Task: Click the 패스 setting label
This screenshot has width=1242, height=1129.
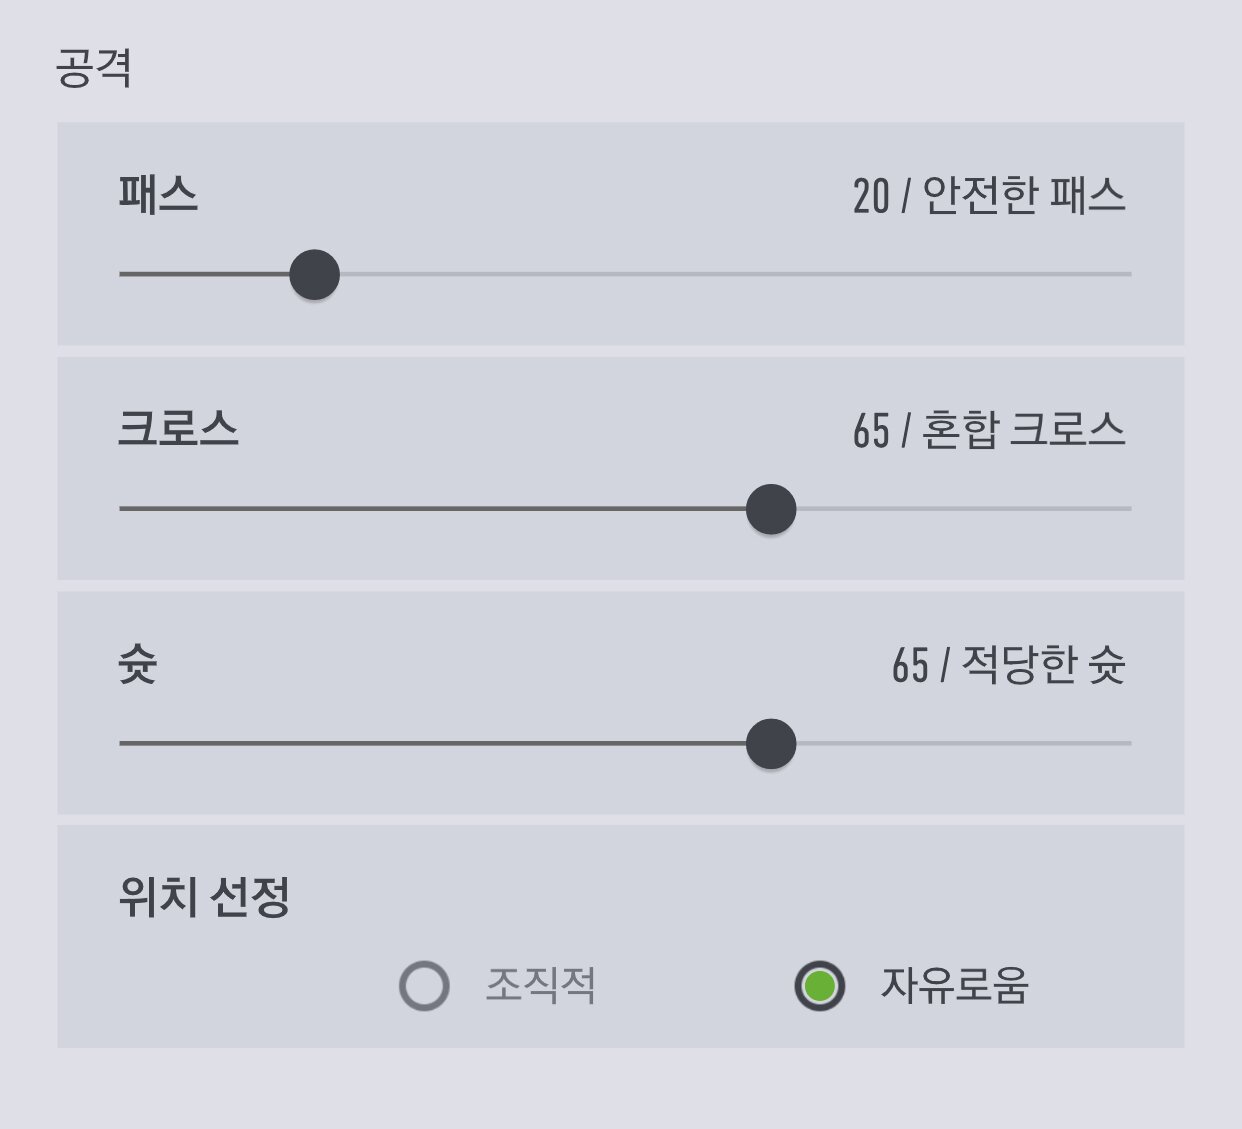Action: (x=158, y=193)
